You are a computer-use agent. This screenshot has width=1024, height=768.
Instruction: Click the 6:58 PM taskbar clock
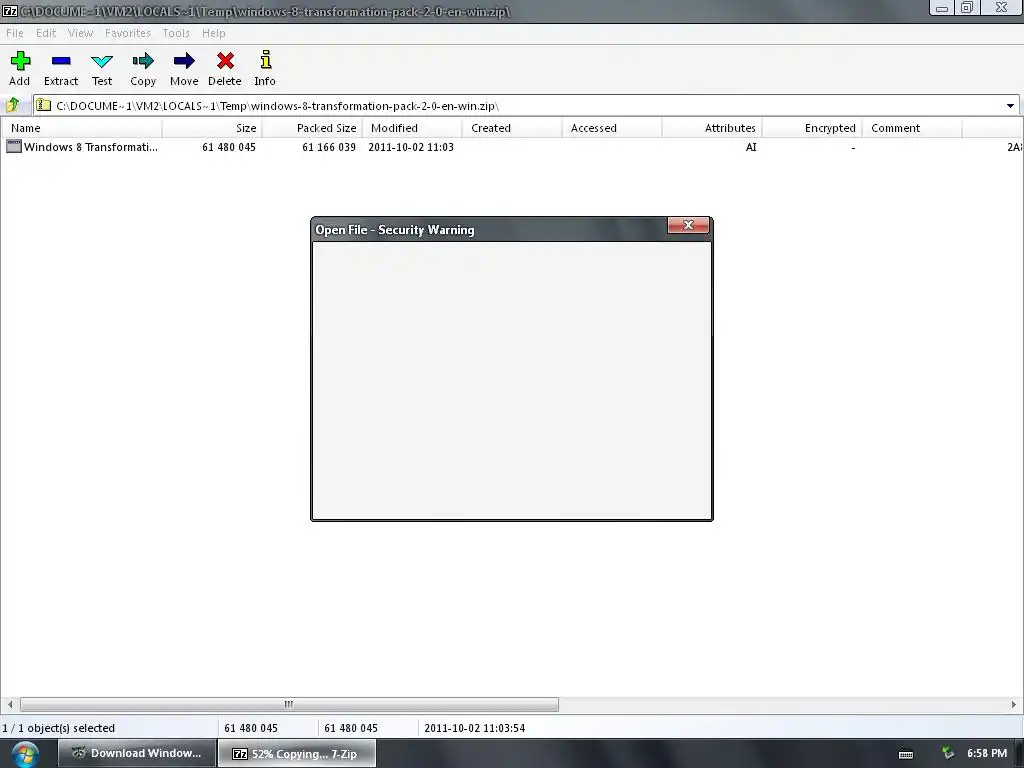tap(987, 754)
